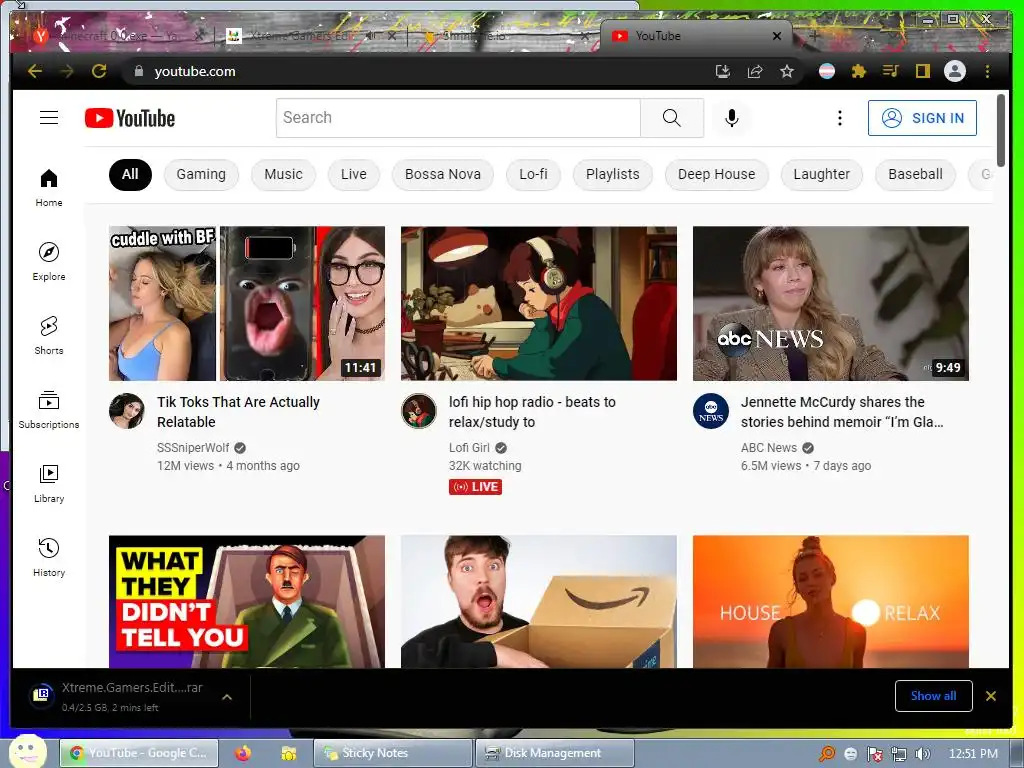Toggle the browser side panel icon
The height and width of the screenshot is (768, 1024).
pos(923,71)
